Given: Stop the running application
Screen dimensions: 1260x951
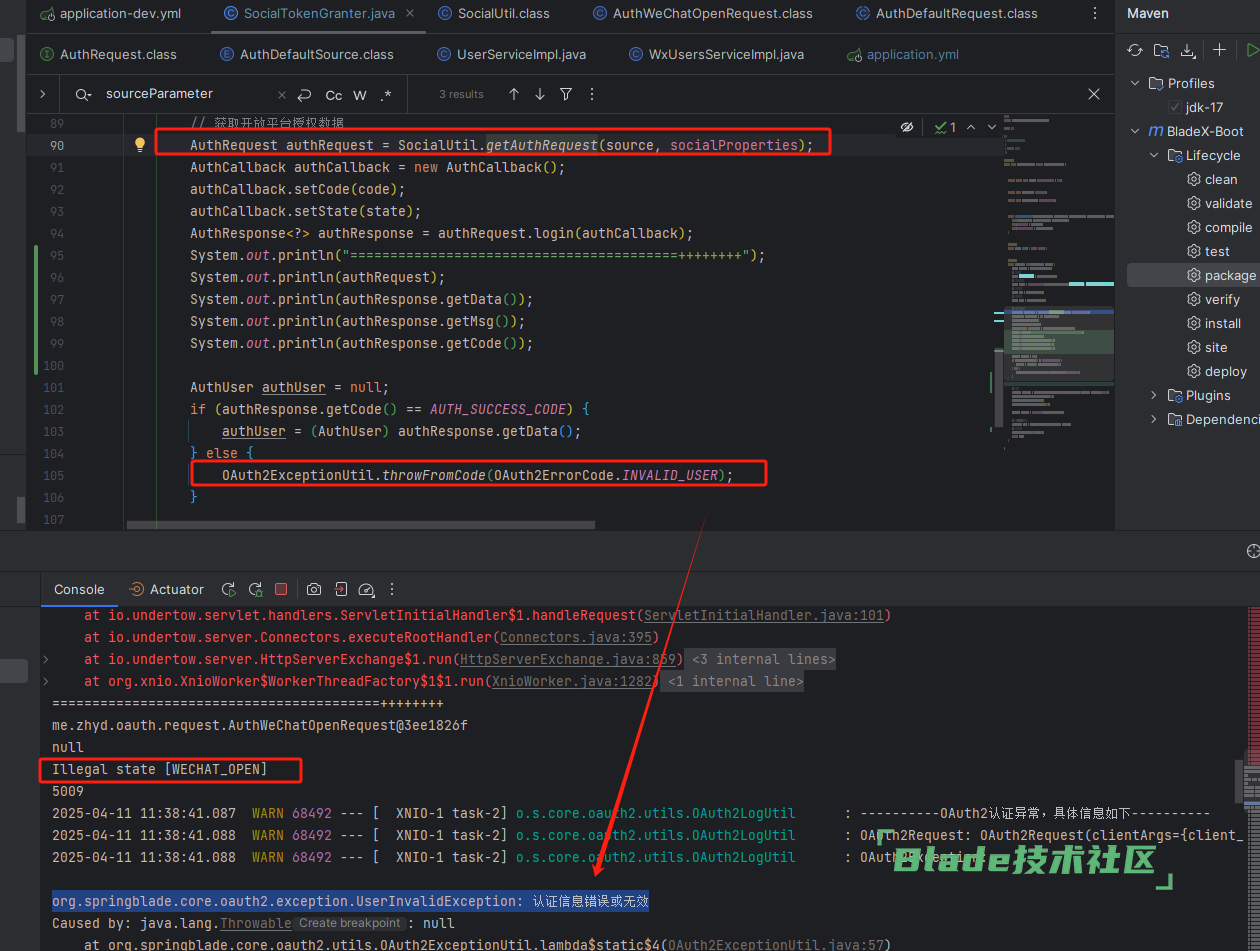Looking at the screenshot, I should [x=281, y=590].
